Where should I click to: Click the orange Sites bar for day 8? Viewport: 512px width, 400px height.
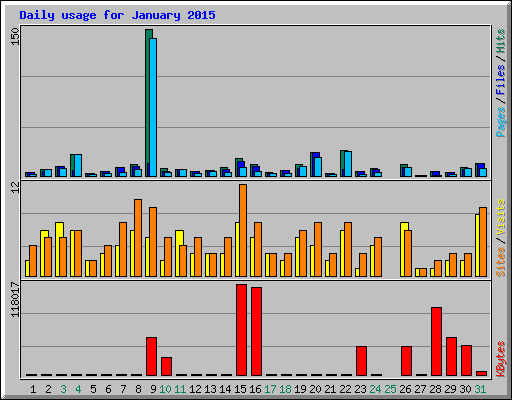point(138,238)
